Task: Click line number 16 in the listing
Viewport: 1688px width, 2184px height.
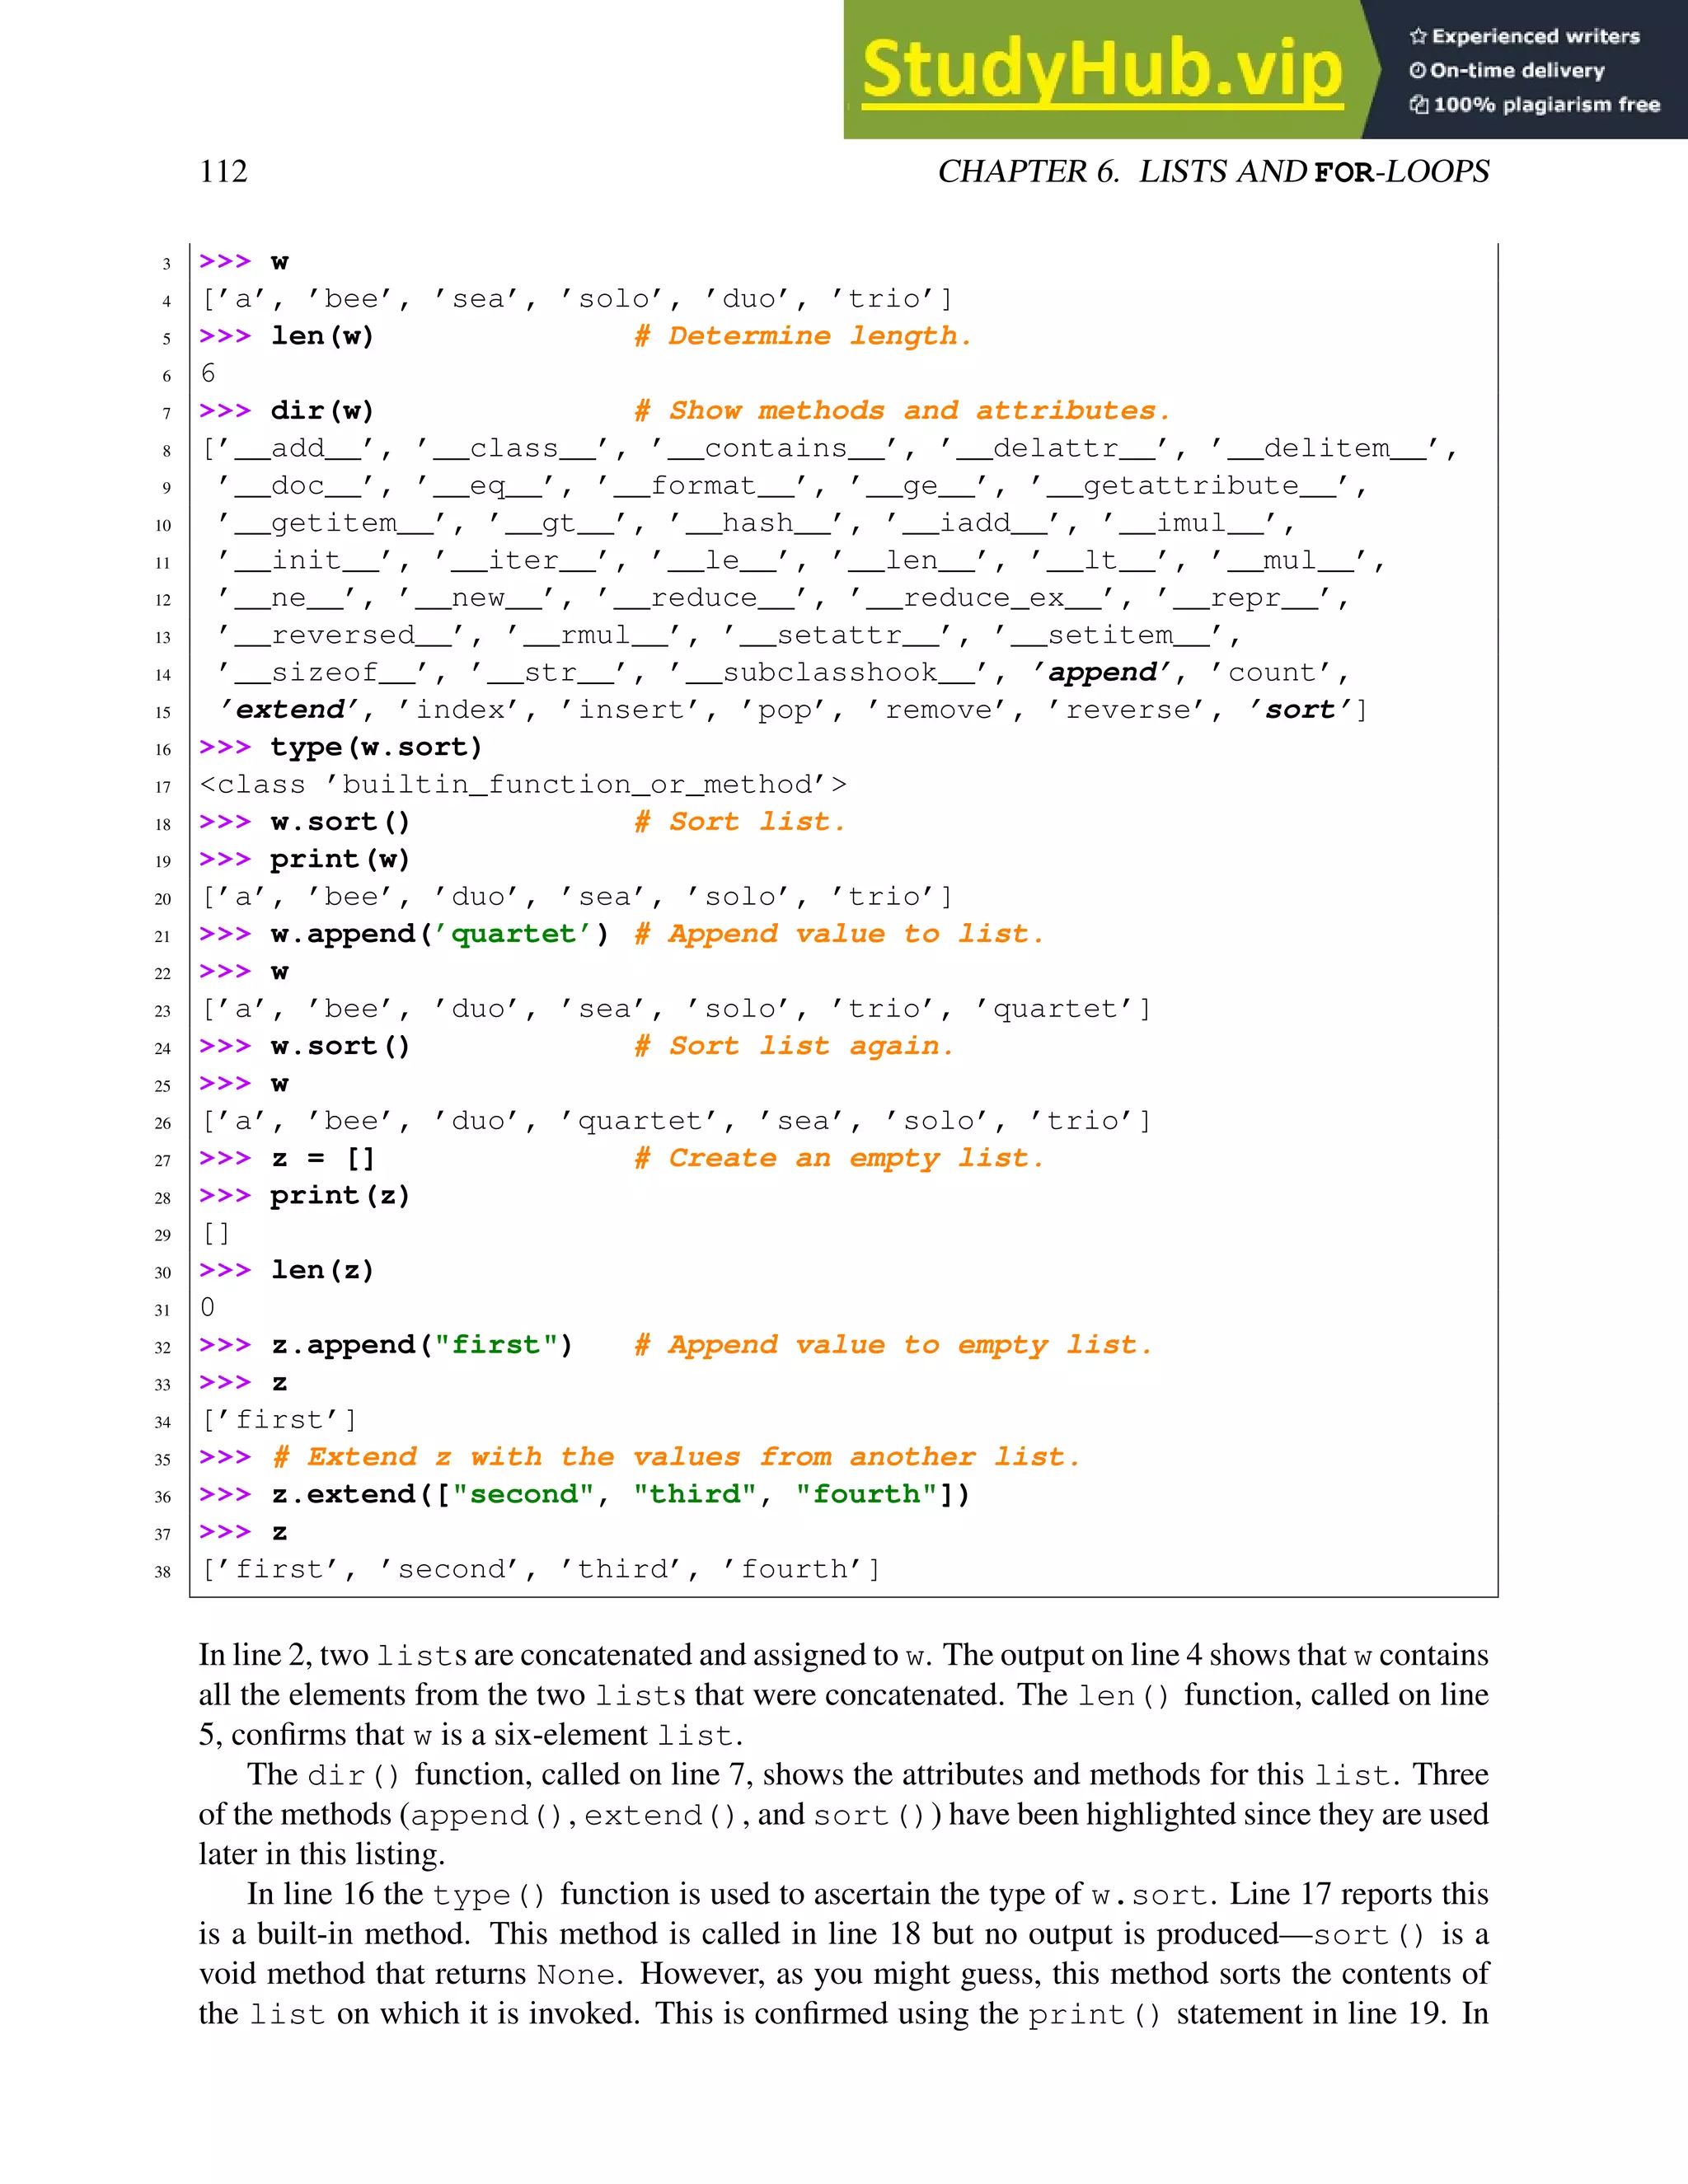Action: [x=163, y=750]
